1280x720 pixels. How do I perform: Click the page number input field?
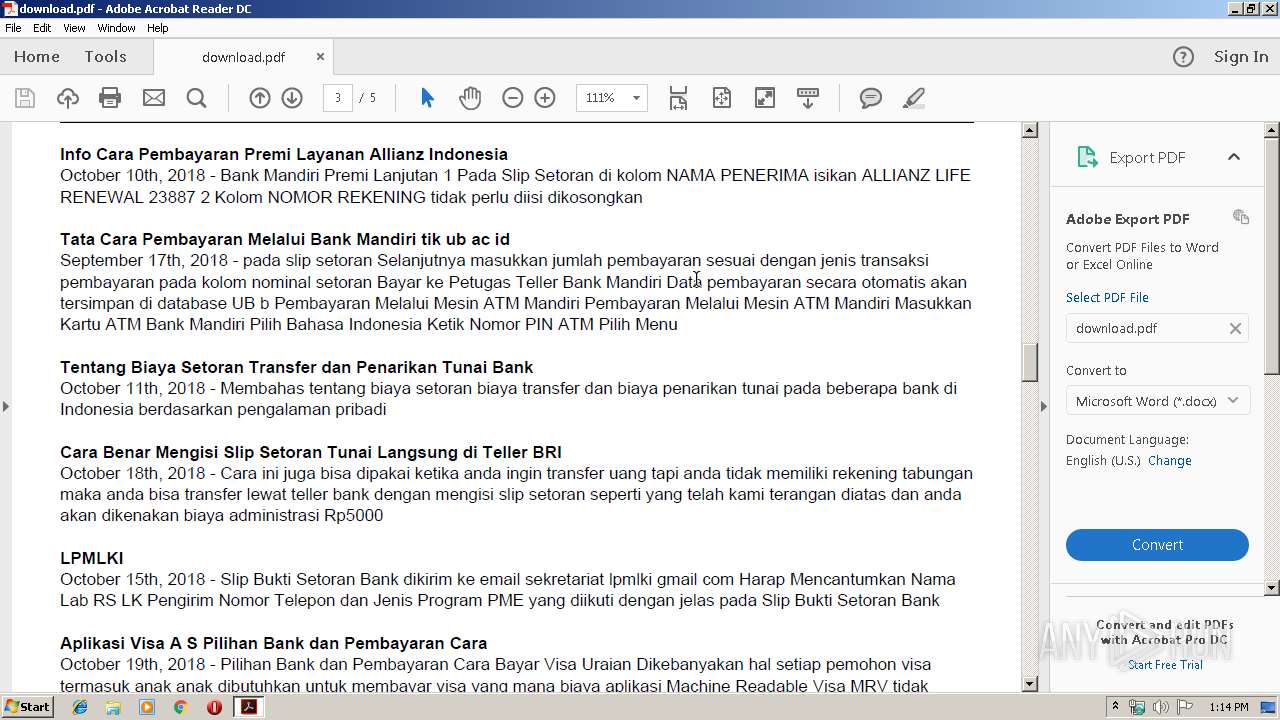click(x=338, y=98)
